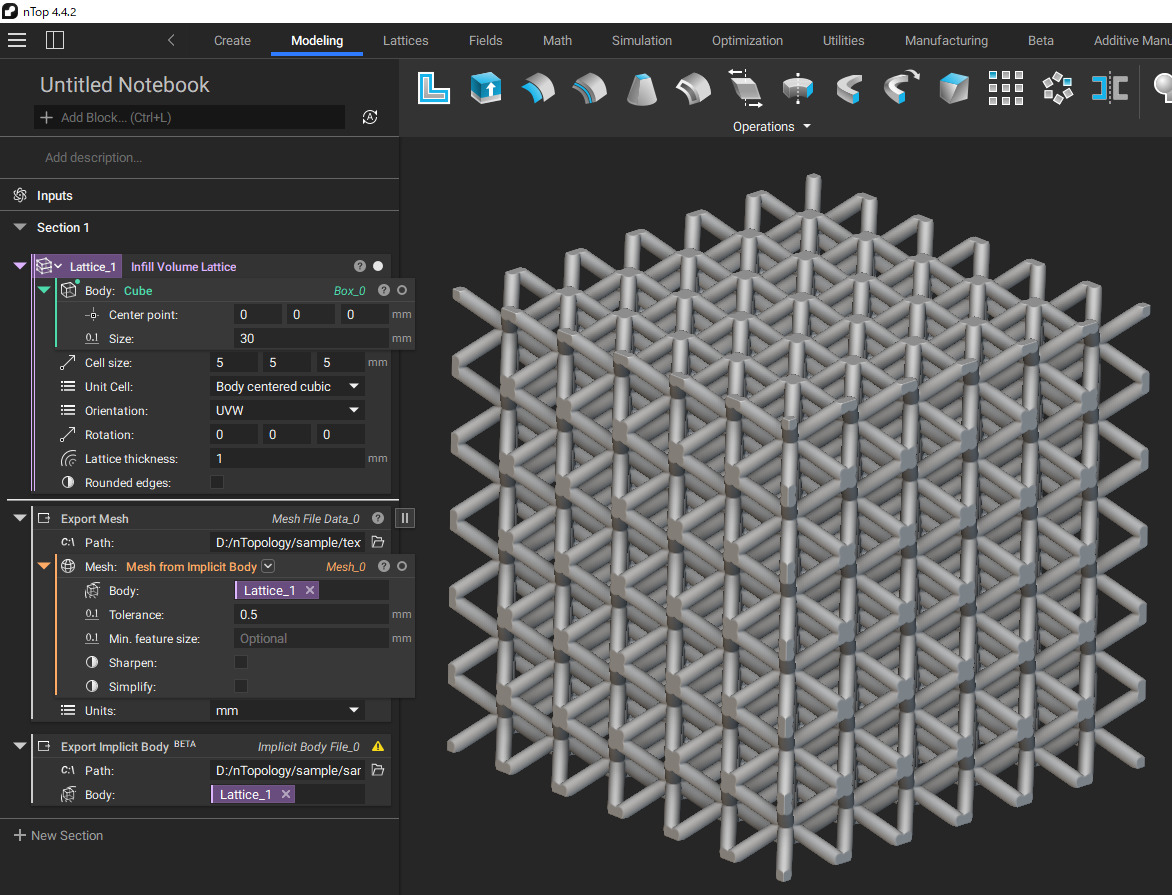The image size is (1172, 895).
Task: Collapse the Lattice_1 block with its disclosure triangle
Action: [x=19, y=265]
